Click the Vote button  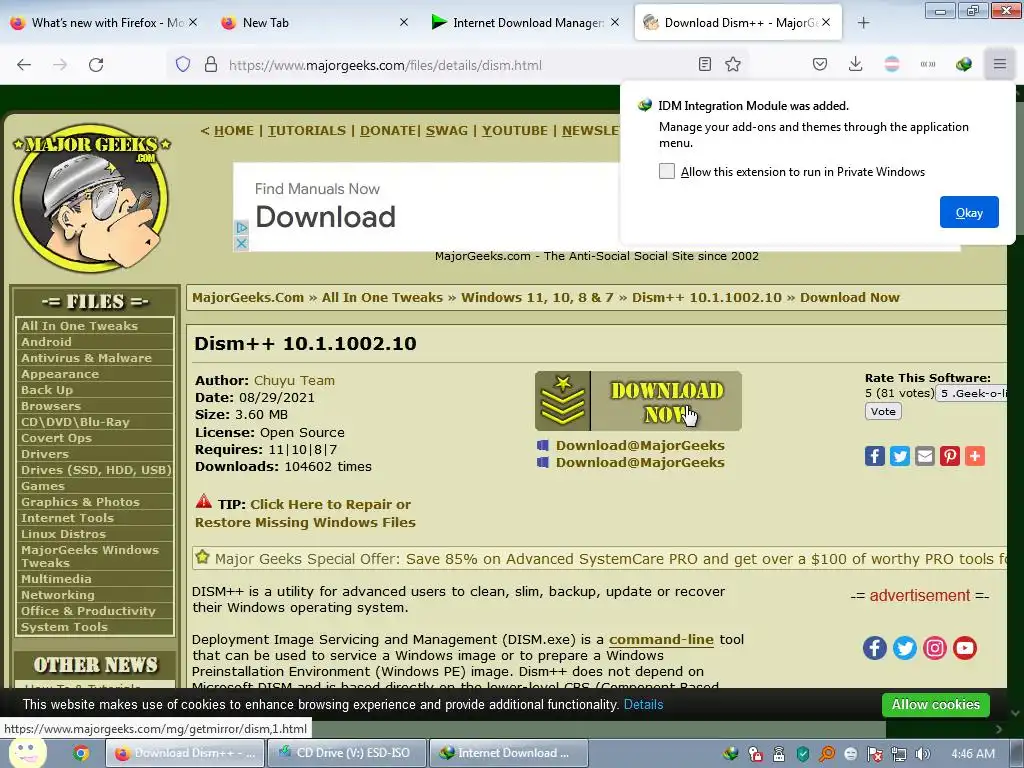click(x=883, y=411)
